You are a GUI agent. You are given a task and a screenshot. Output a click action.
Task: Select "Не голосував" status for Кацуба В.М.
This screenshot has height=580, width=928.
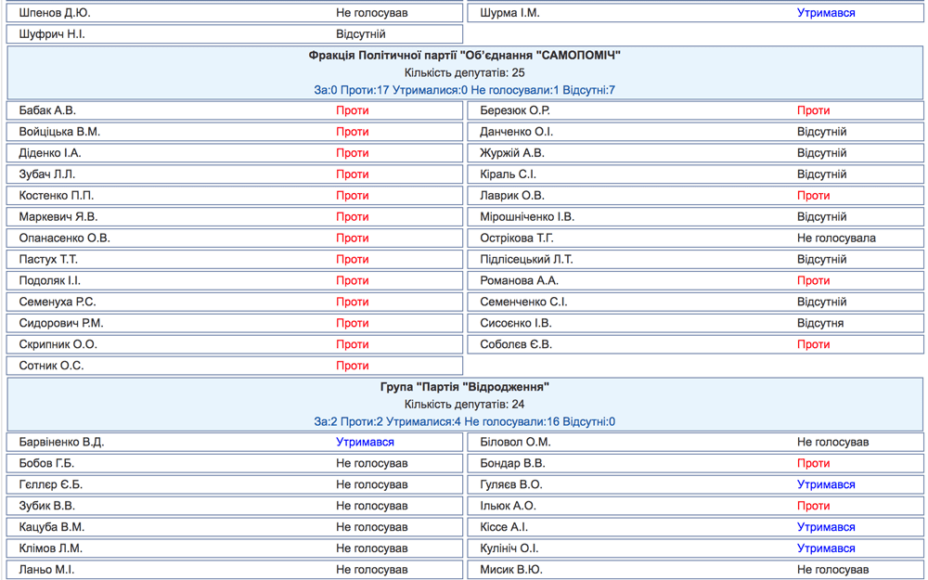372,527
